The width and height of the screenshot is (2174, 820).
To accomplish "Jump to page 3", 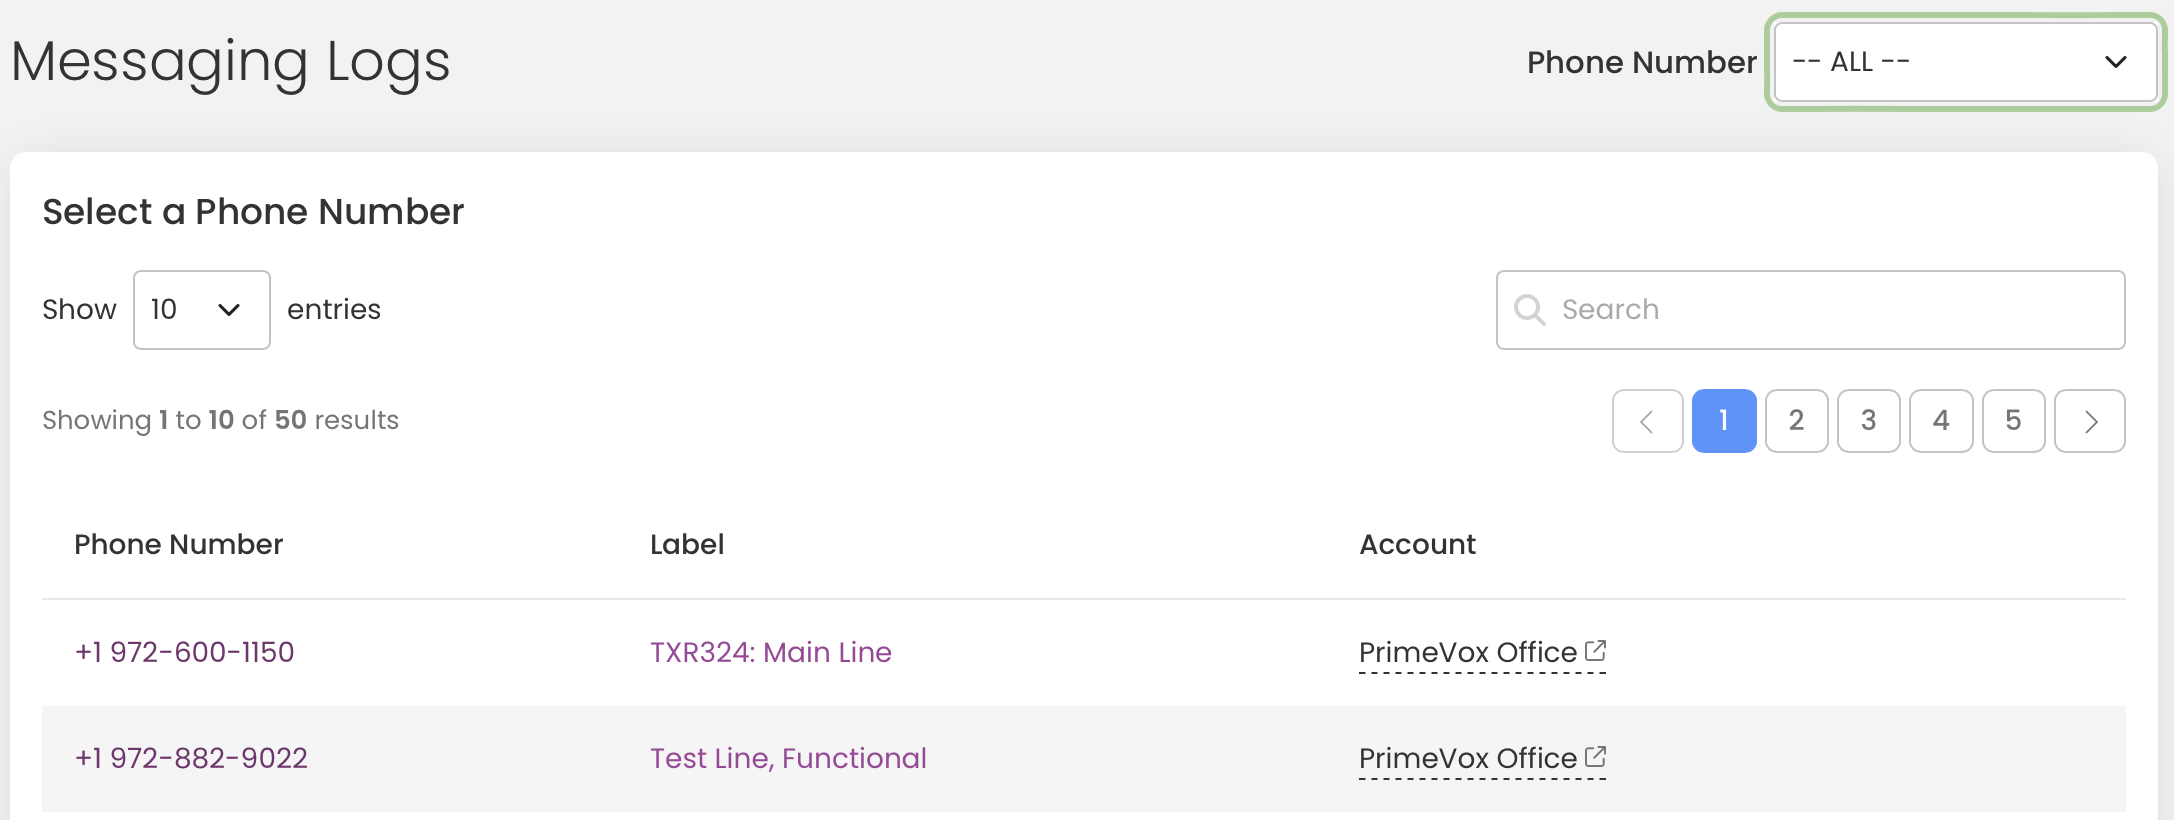I will coord(1869,421).
